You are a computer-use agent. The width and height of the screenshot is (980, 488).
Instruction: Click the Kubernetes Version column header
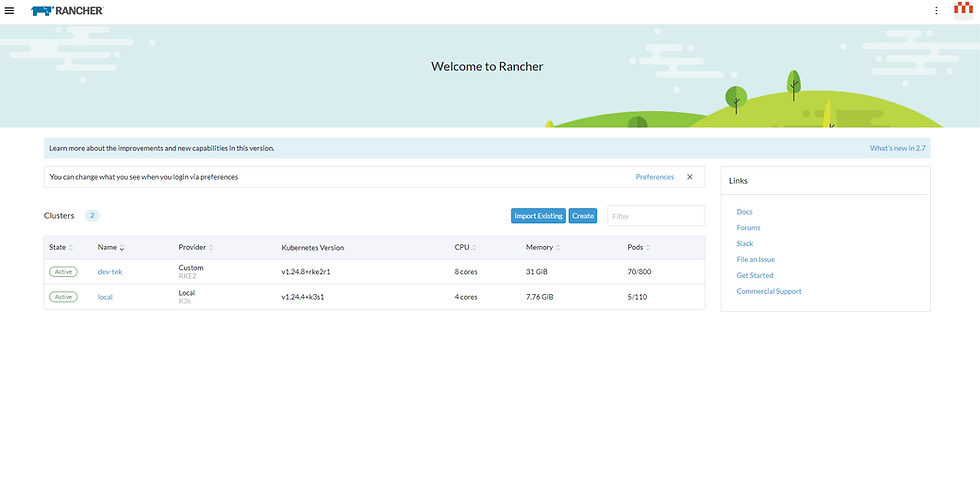tap(312, 247)
